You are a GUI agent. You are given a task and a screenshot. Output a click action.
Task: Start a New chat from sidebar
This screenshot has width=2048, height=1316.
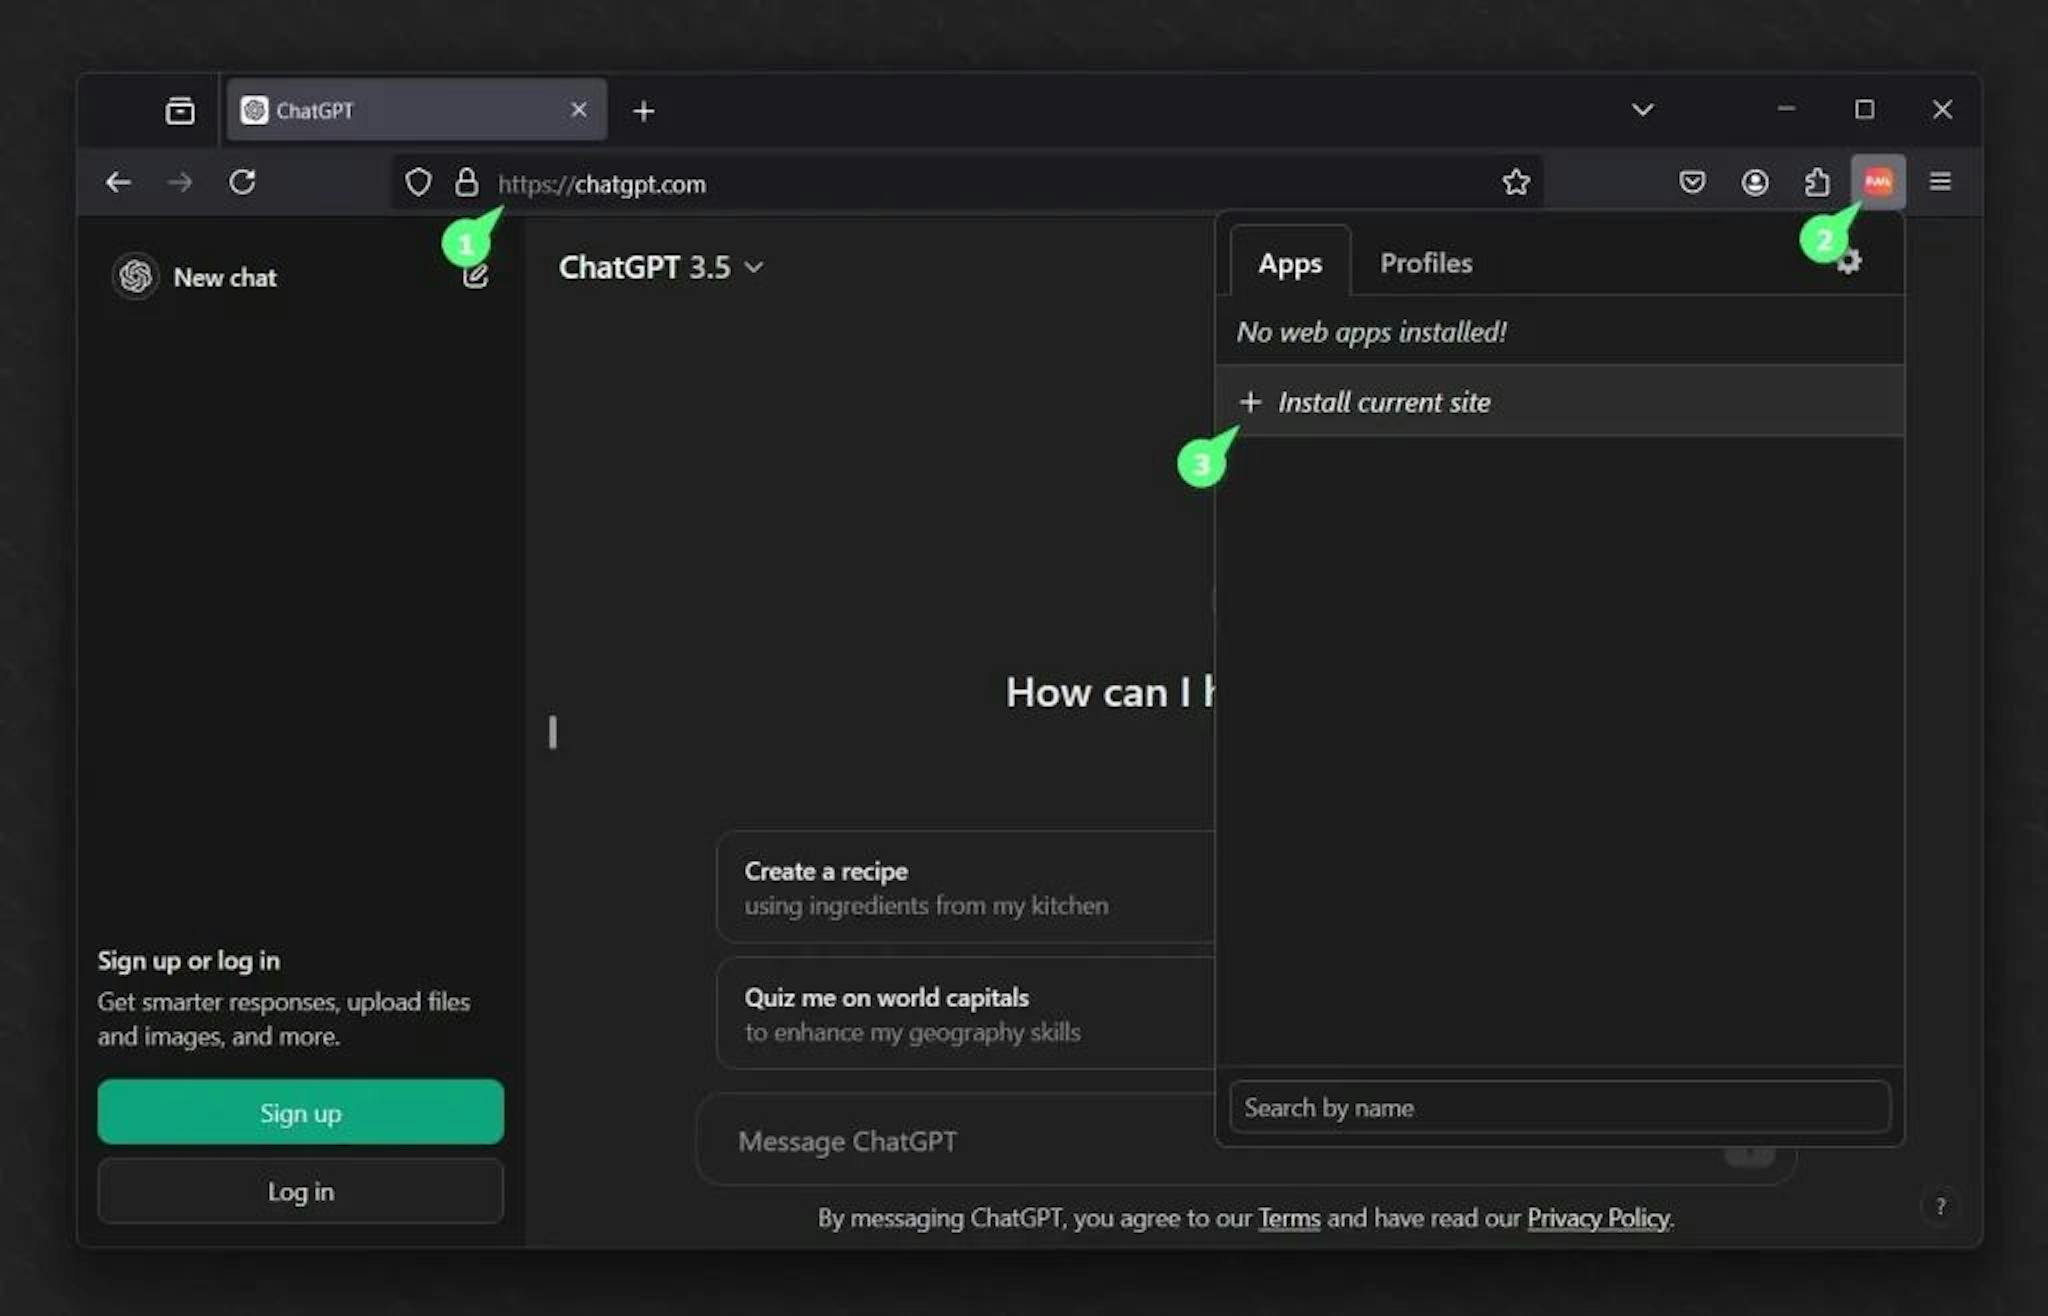[225, 278]
